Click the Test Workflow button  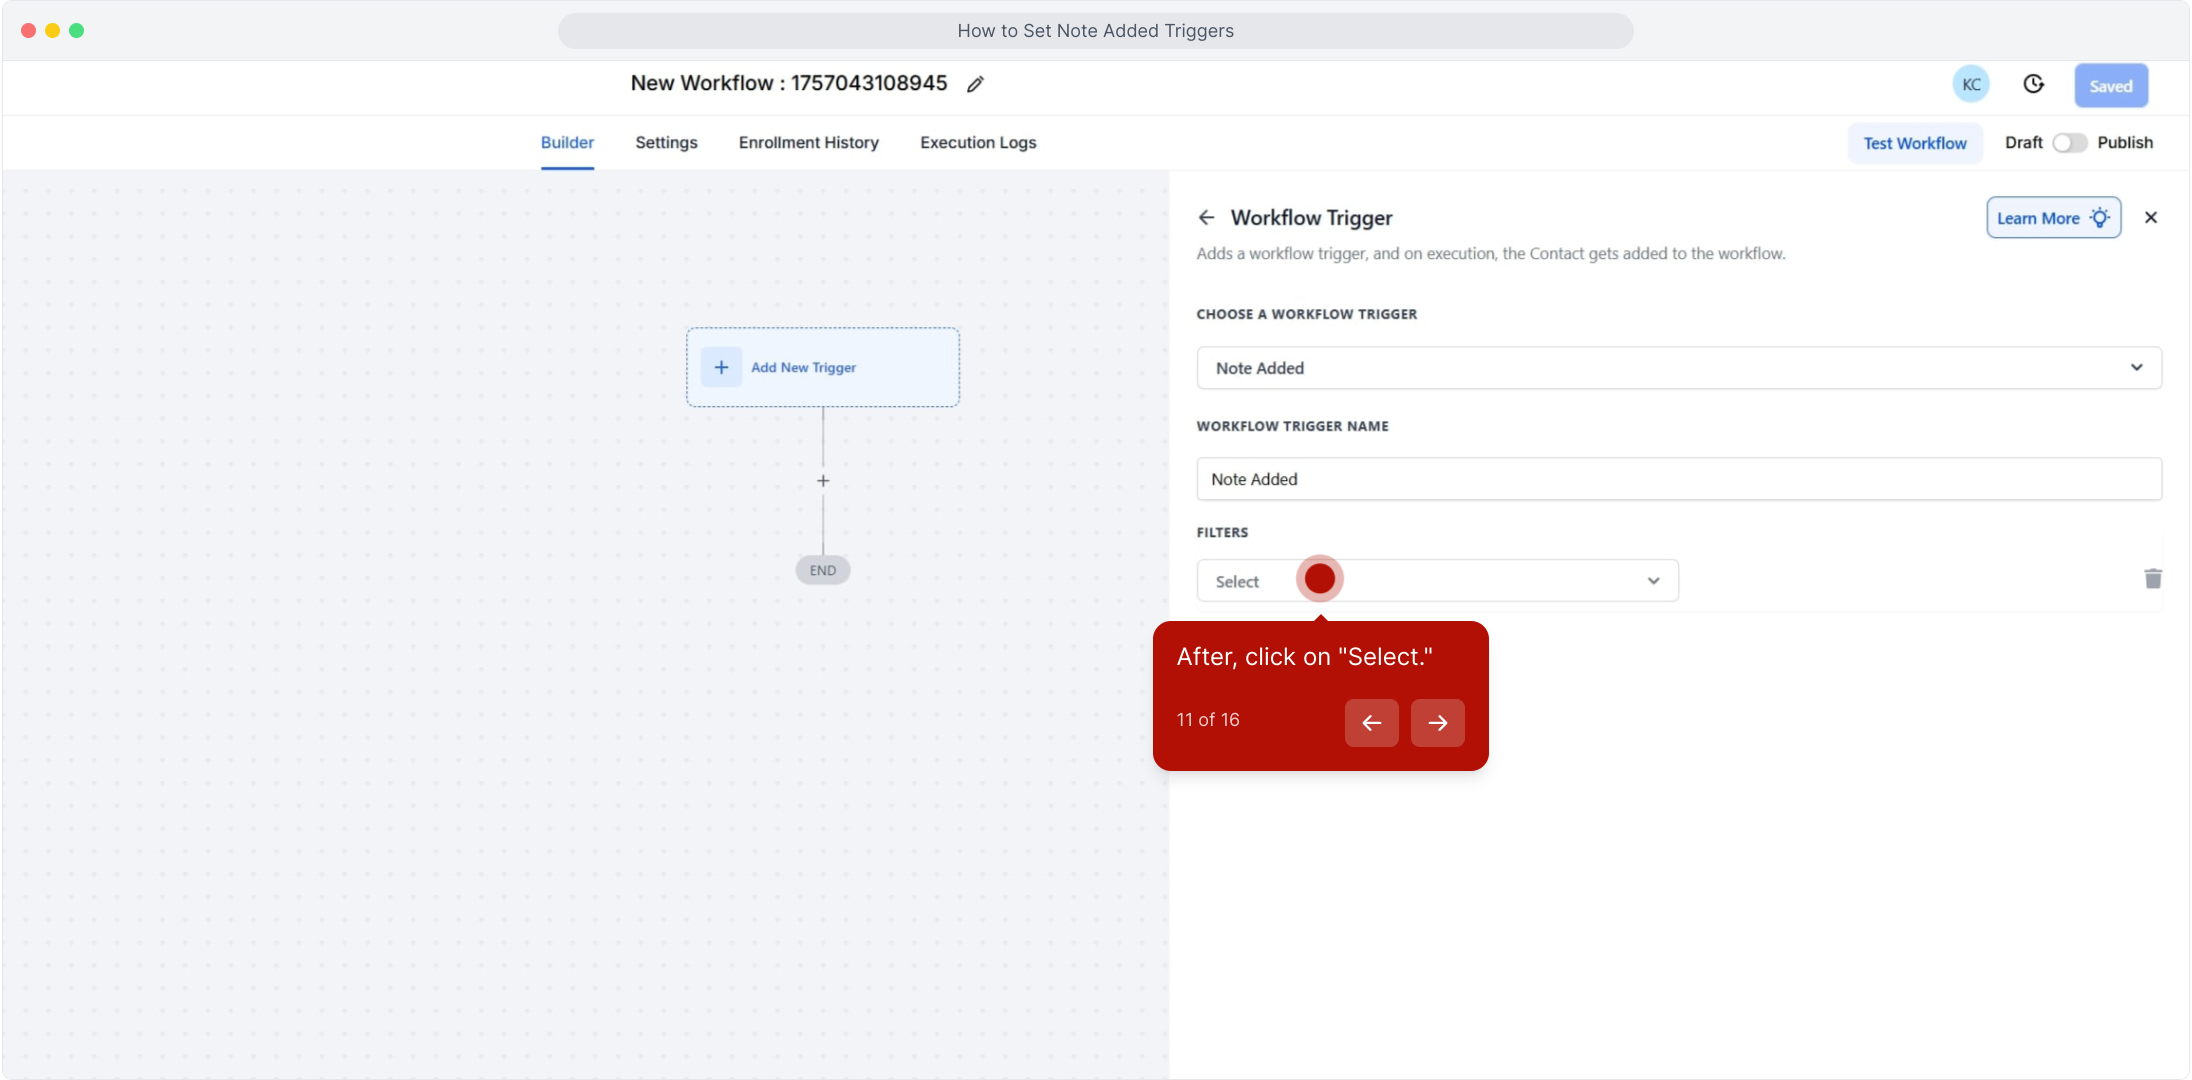click(1914, 143)
